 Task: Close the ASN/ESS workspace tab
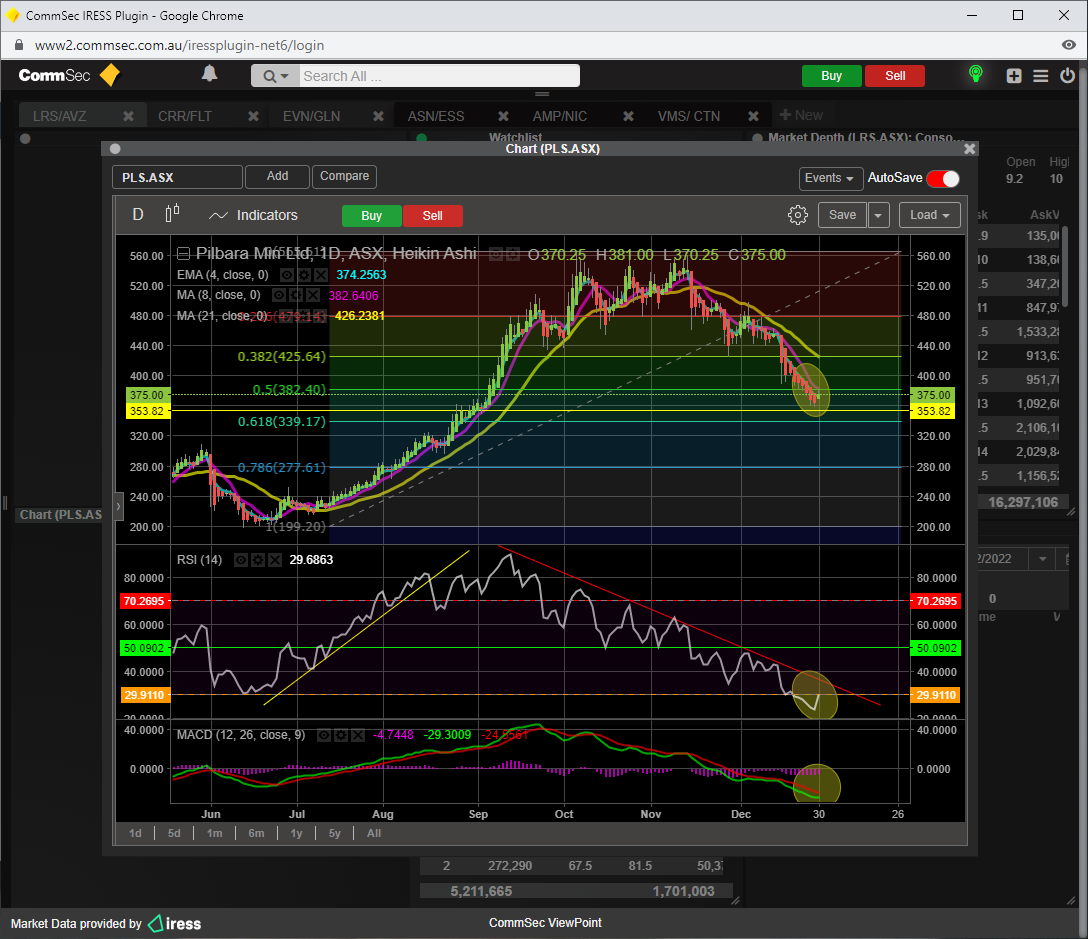click(x=503, y=116)
